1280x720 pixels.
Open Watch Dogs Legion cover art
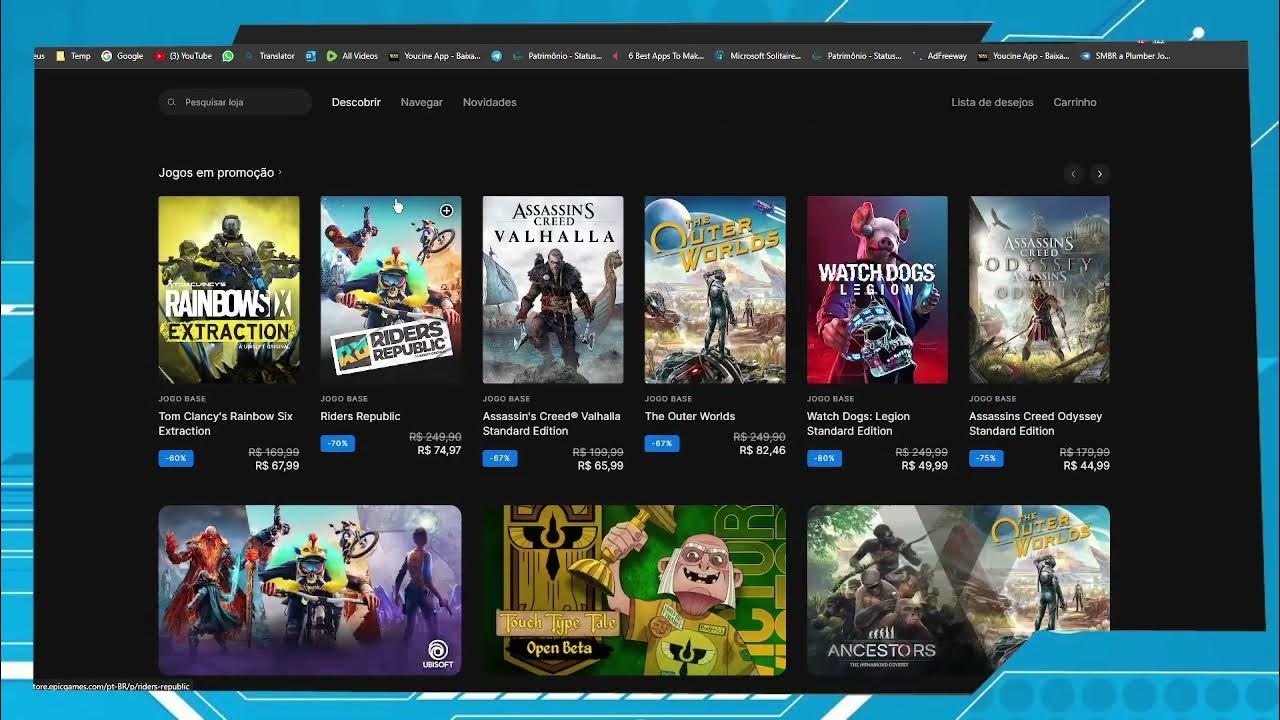(x=877, y=290)
